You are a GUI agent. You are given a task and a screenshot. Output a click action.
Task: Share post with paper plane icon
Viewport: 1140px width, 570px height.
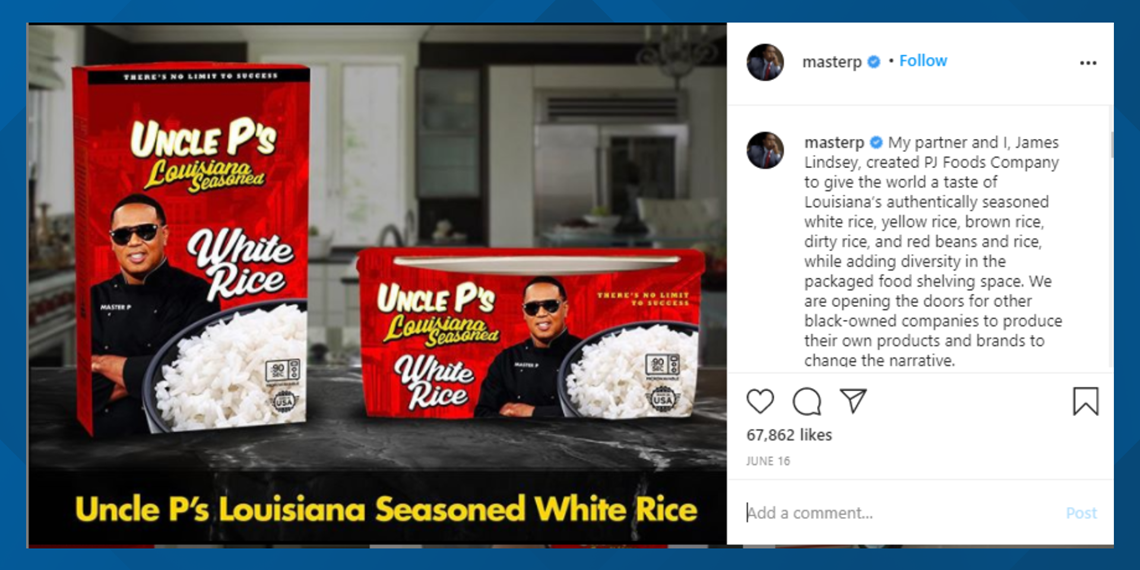point(853,401)
